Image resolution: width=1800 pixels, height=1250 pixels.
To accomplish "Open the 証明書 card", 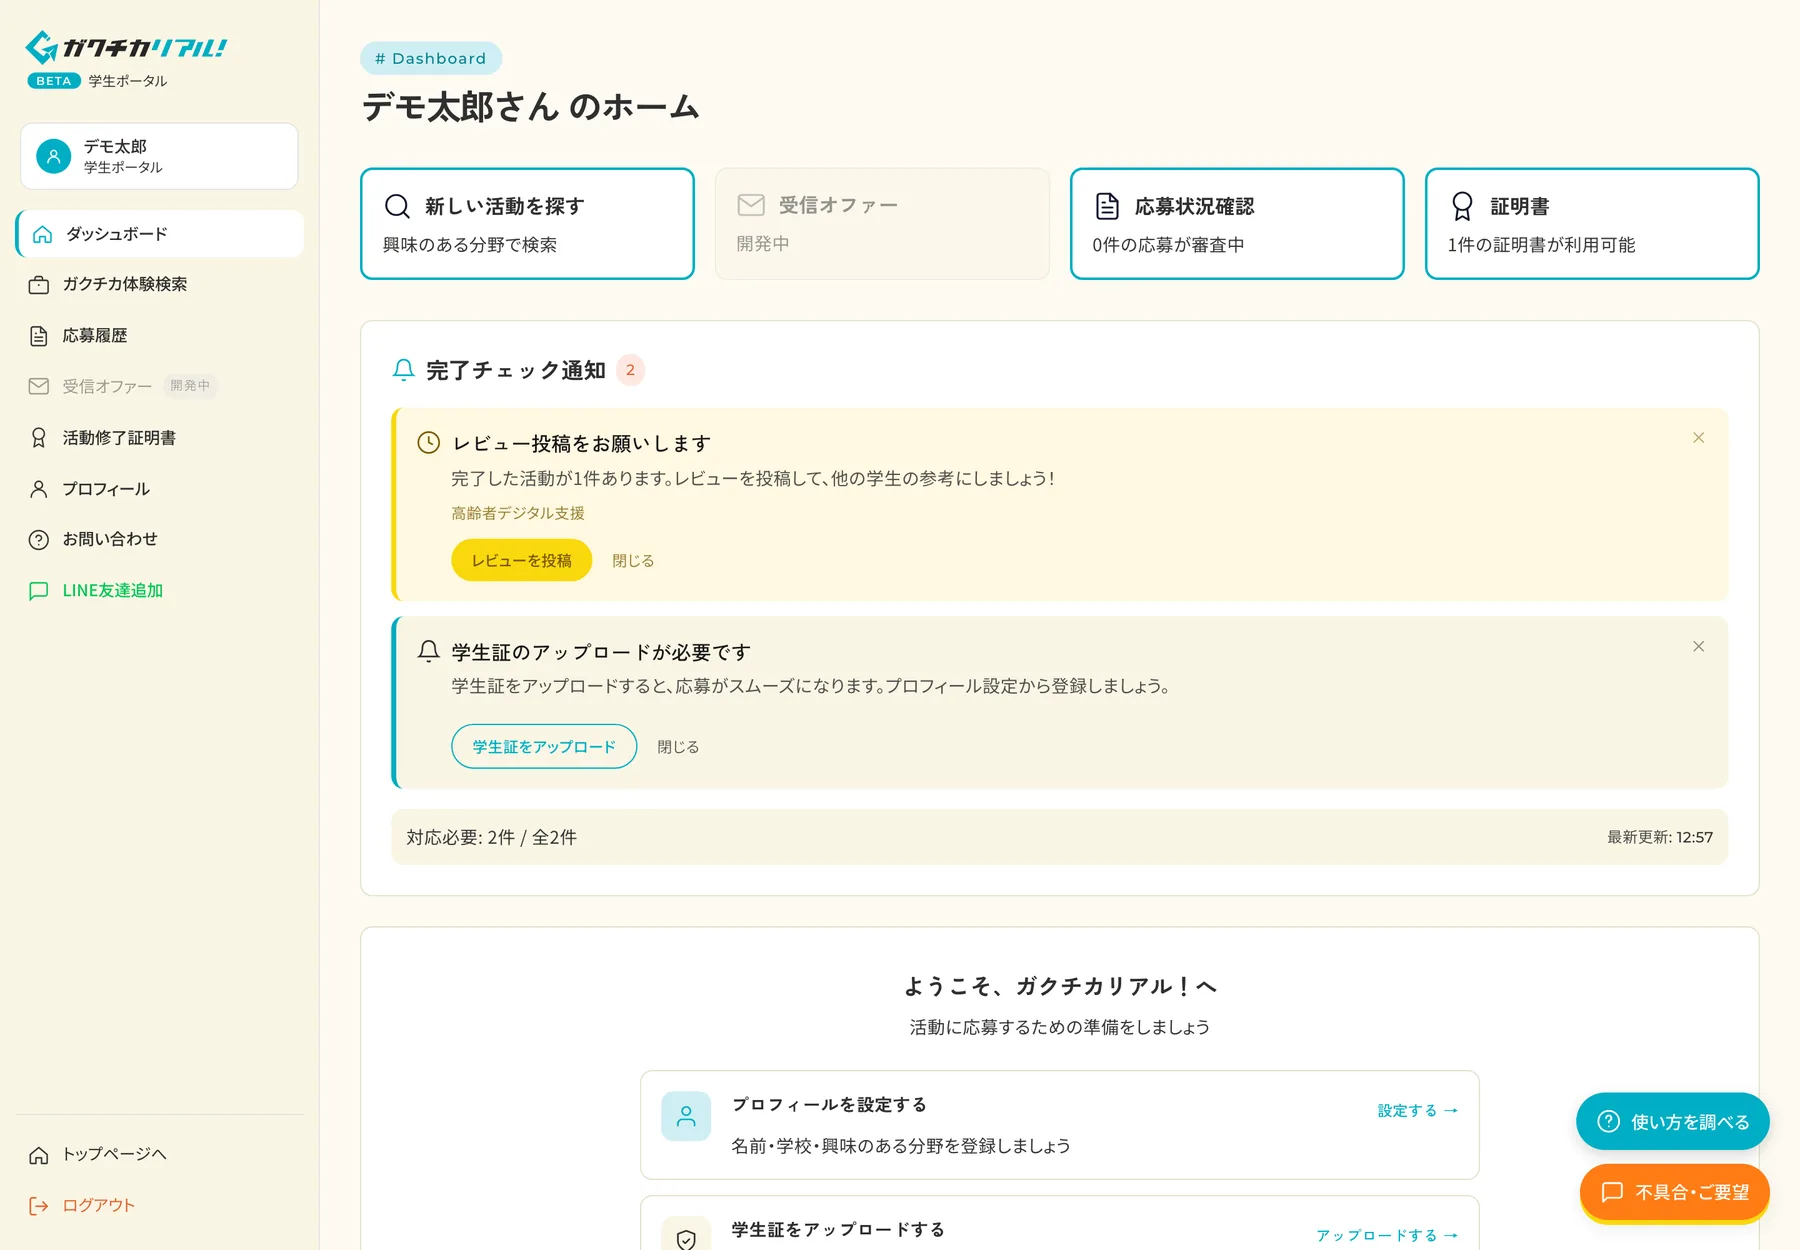I will pos(1592,224).
